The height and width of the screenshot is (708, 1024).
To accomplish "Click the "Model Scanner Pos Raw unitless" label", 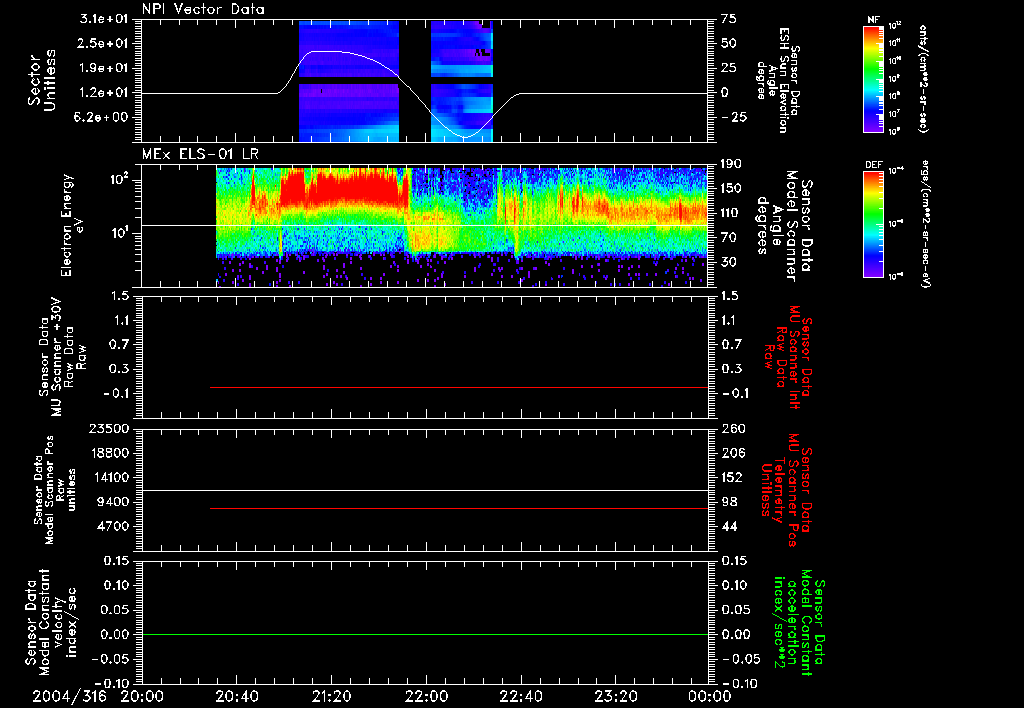I will tap(54, 490).
